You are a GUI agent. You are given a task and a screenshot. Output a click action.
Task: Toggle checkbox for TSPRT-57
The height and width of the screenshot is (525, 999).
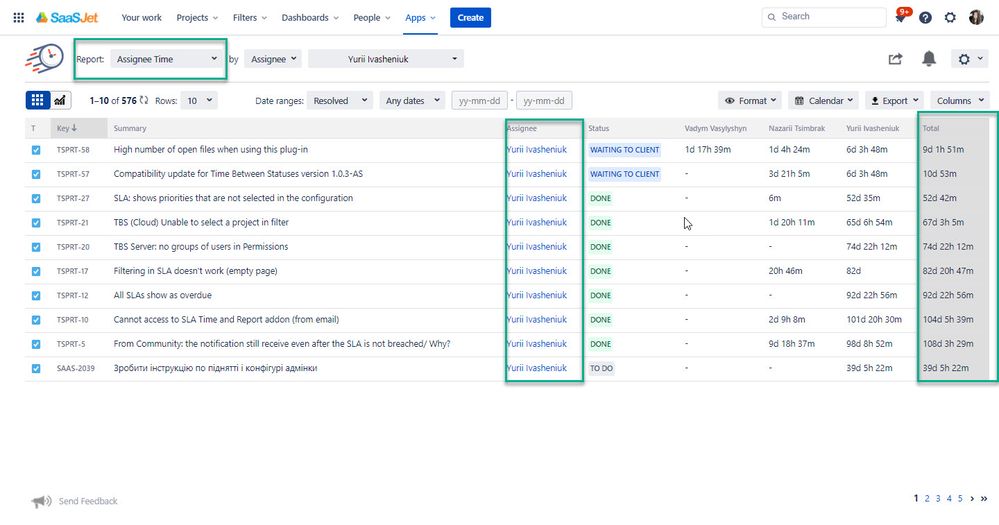click(x=36, y=174)
